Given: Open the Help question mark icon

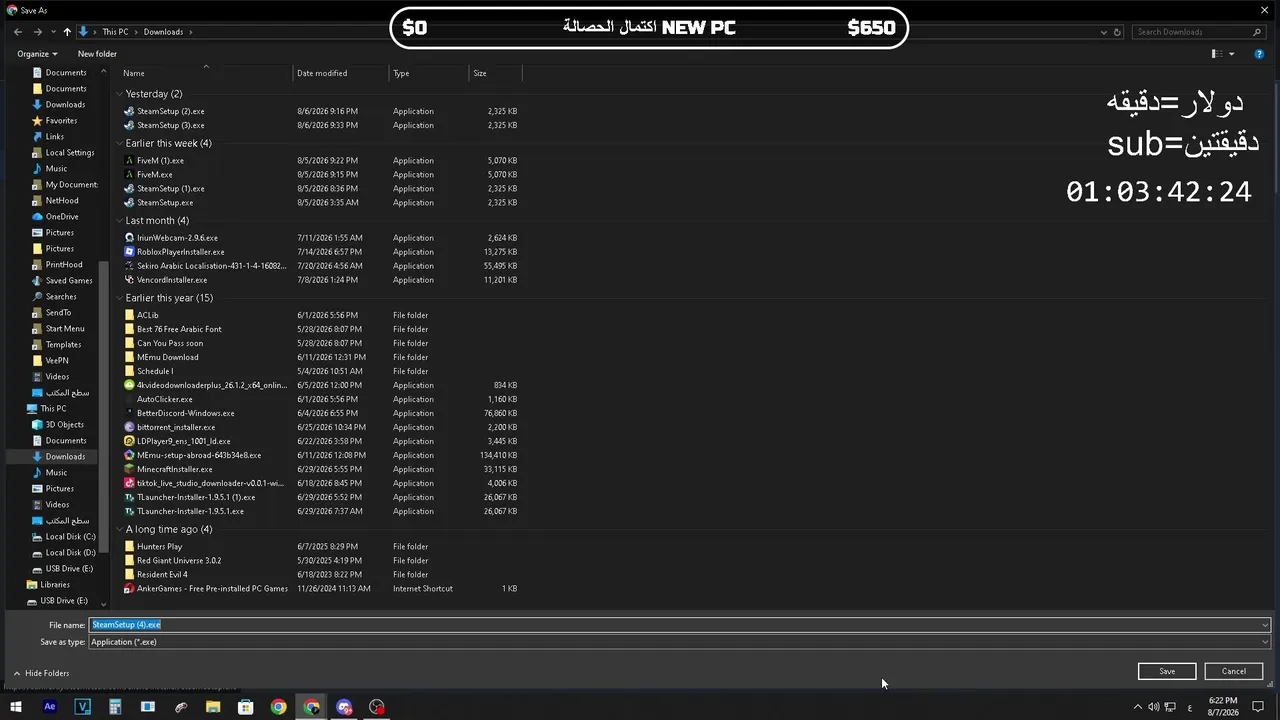Looking at the screenshot, I should (x=1259, y=54).
